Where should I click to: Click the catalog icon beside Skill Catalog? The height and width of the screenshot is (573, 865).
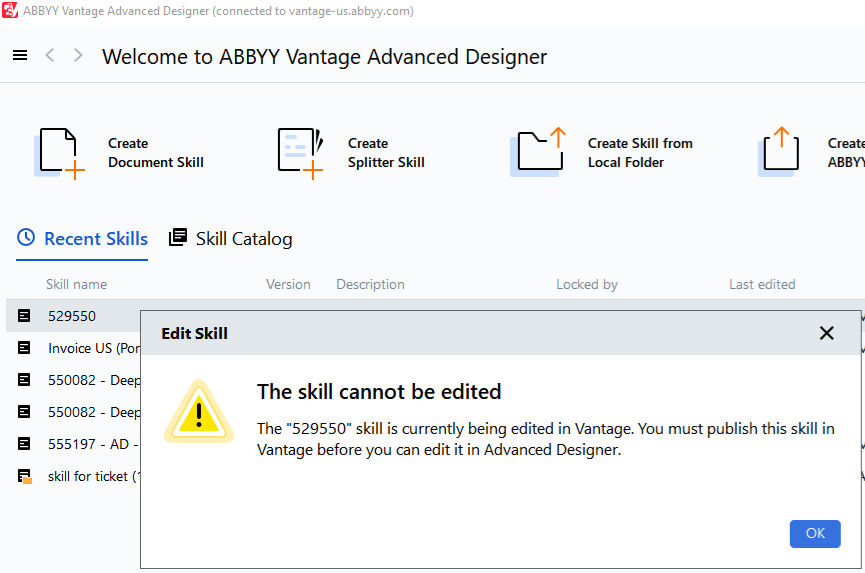pyautogui.click(x=178, y=237)
